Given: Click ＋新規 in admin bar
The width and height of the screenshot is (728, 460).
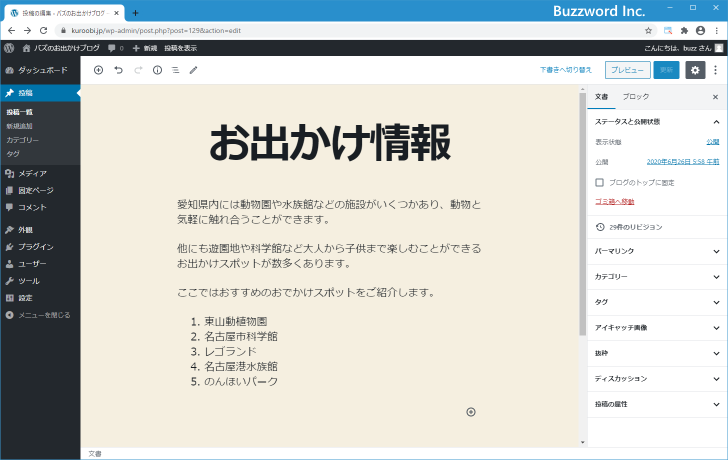Looking at the screenshot, I should [145, 48].
